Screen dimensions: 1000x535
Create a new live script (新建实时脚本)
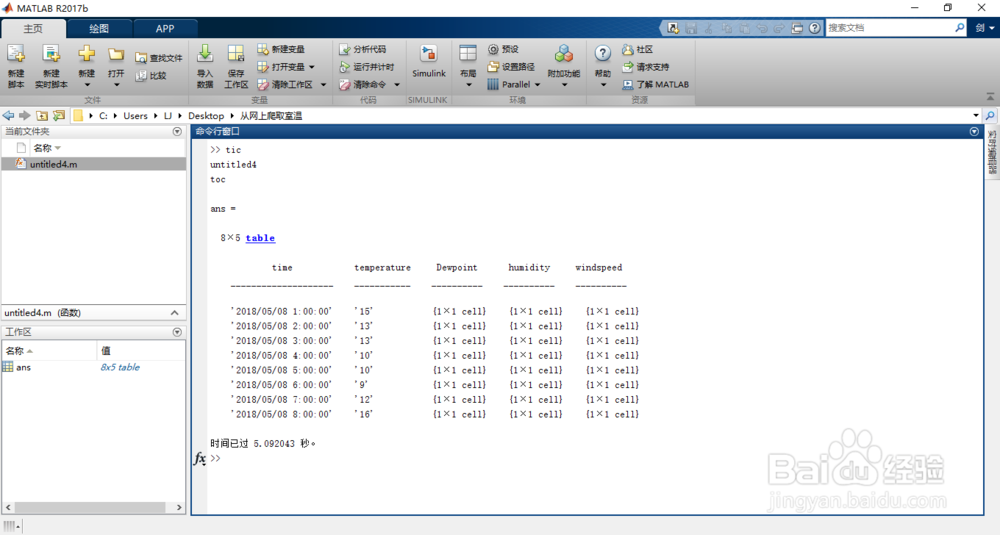[x=51, y=66]
